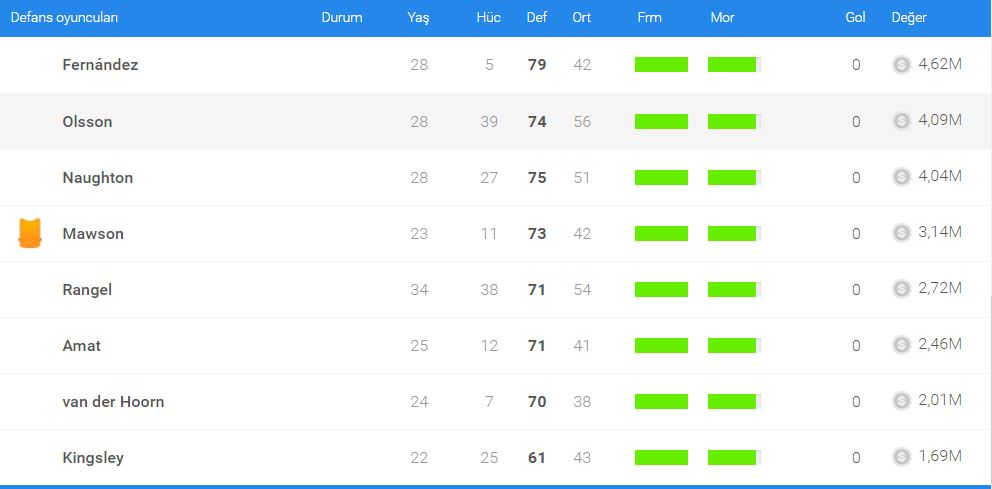Click the Hüc column header
This screenshot has height=489, width=992.
[488, 18]
